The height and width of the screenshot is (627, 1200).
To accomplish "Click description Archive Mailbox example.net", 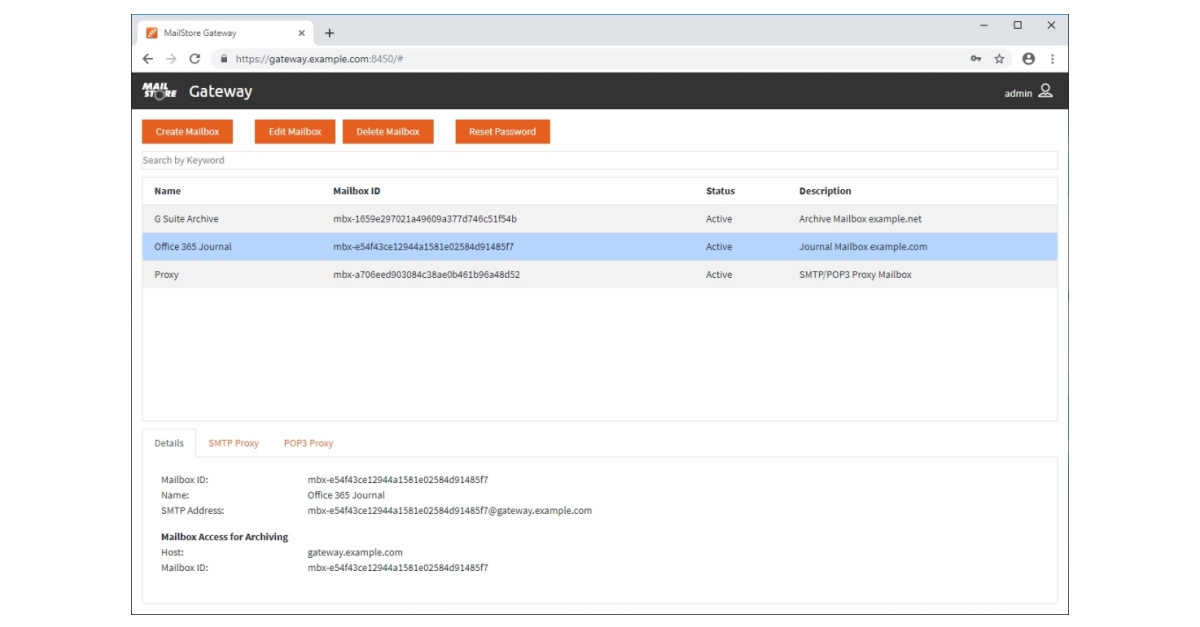I will pyautogui.click(x=860, y=219).
